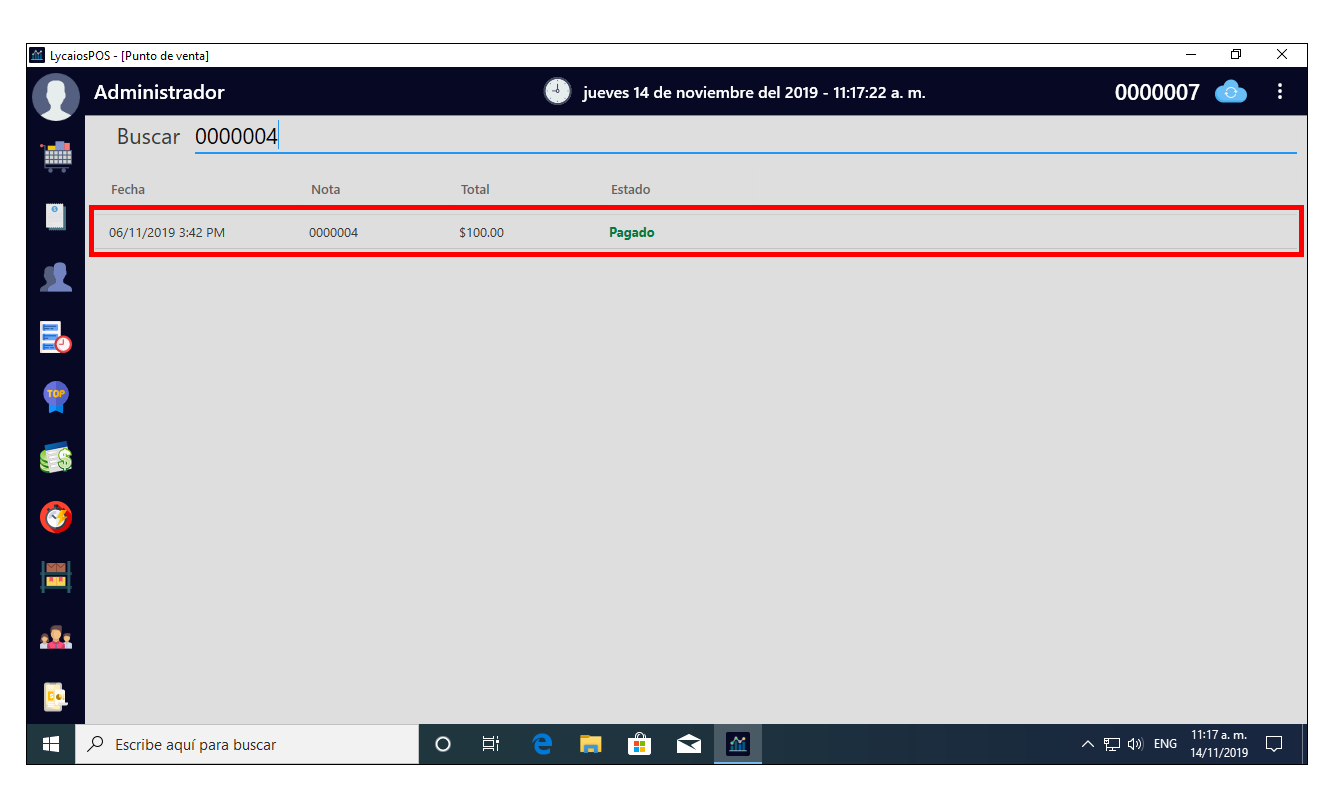Click the Fecha column header
Viewport: 1334px width, 808px height.
(x=128, y=189)
